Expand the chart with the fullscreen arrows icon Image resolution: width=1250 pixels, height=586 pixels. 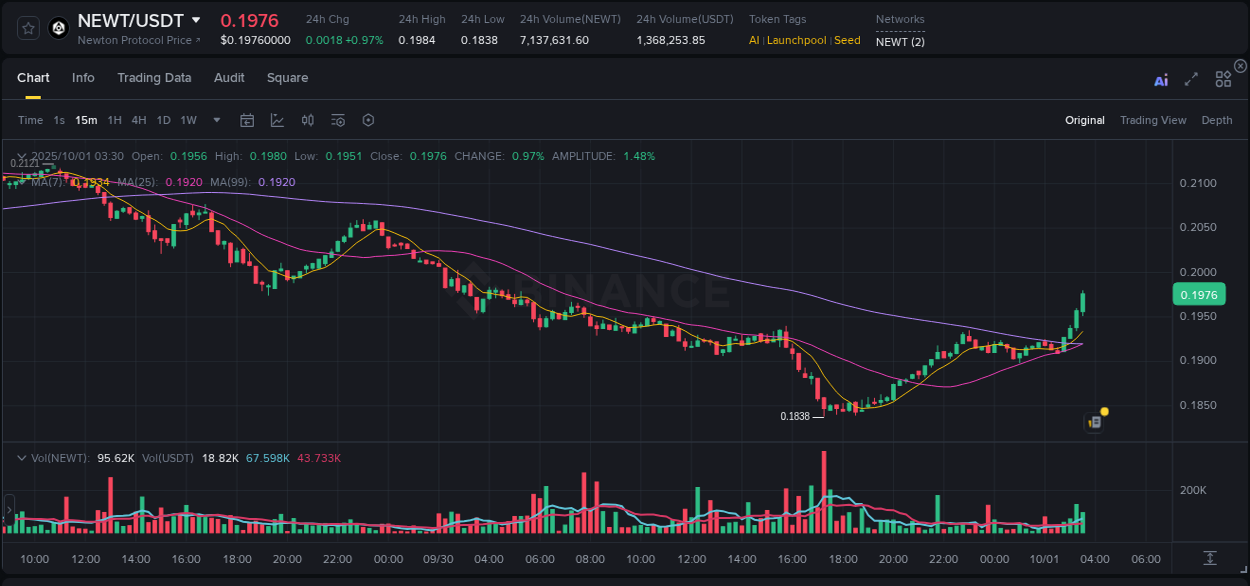tap(1191, 79)
